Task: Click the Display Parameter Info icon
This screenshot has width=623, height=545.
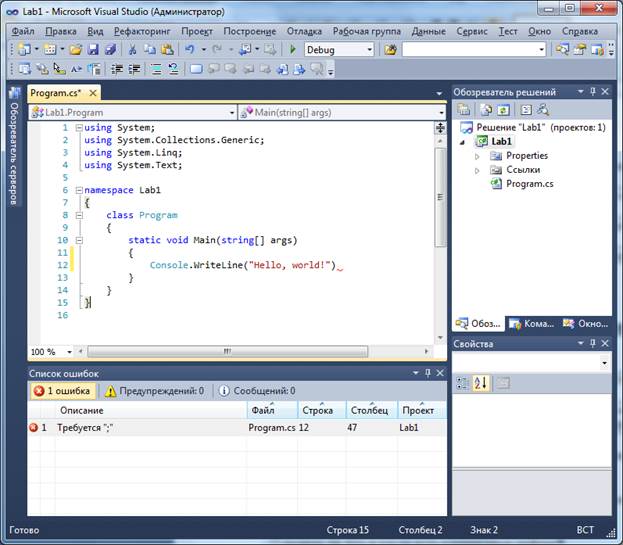Action: click(x=42, y=69)
